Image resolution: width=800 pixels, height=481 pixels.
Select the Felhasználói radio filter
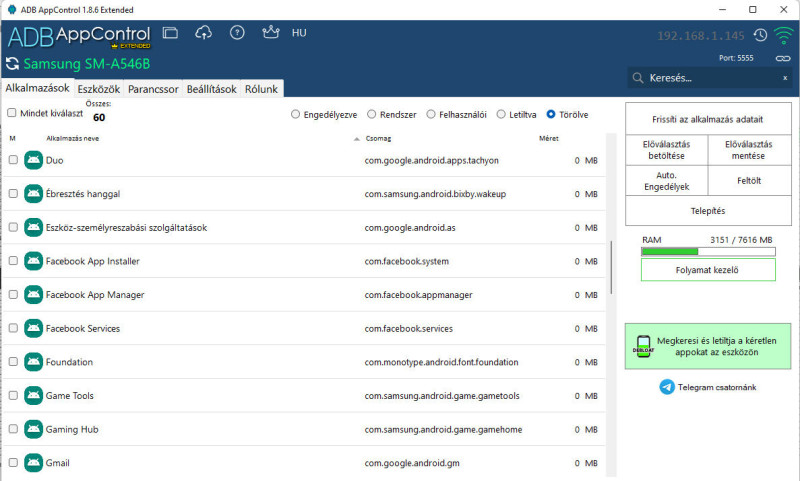coord(431,115)
